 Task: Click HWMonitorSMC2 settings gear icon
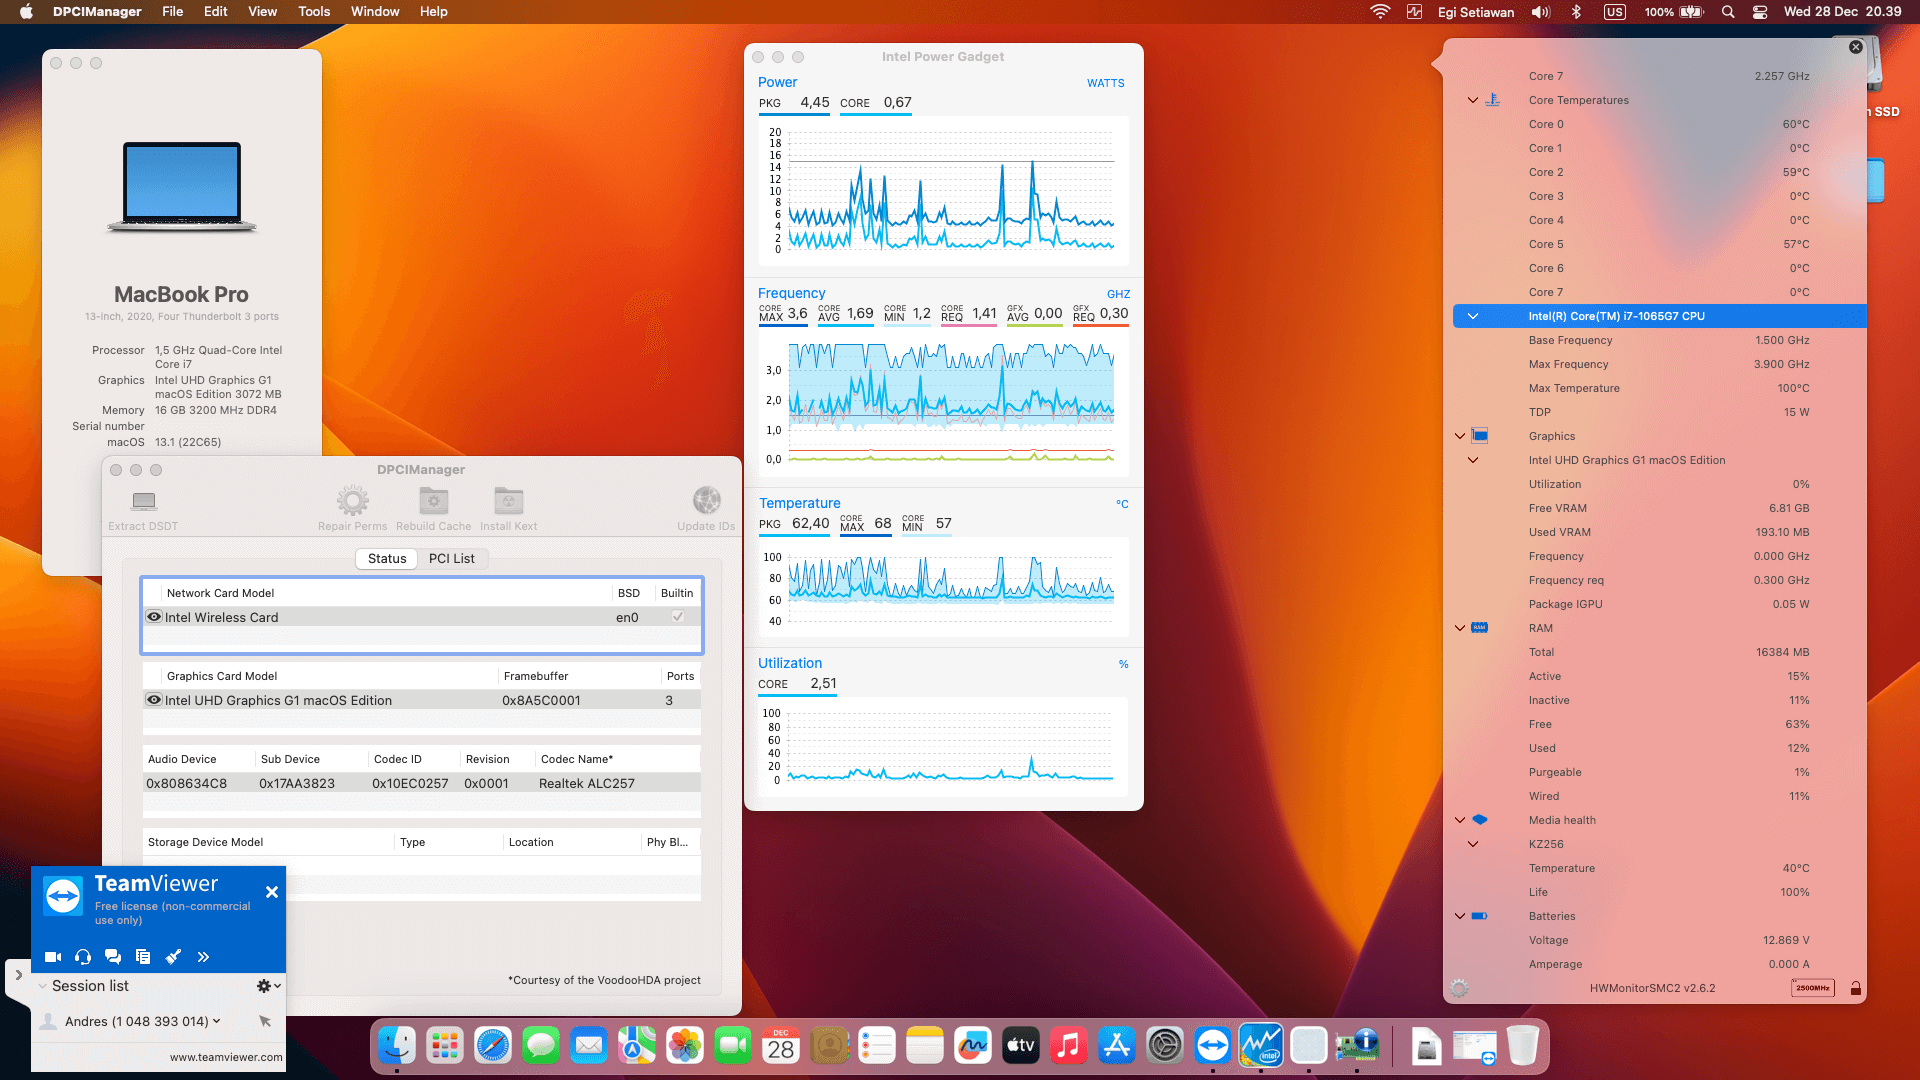pos(1459,988)
